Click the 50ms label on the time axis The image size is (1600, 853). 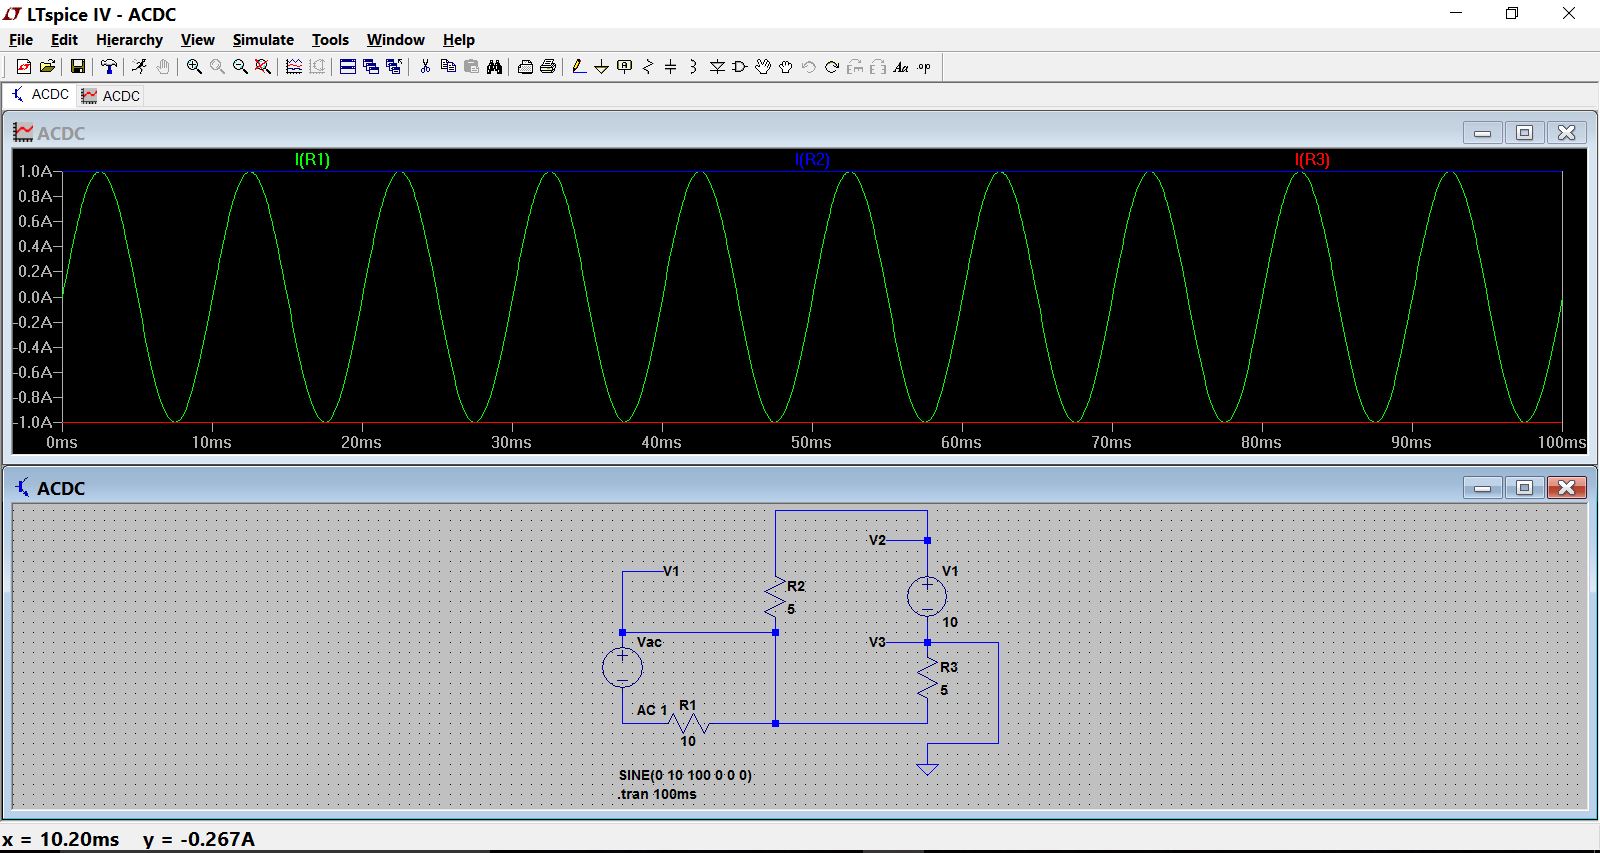[x=811, y=442]
